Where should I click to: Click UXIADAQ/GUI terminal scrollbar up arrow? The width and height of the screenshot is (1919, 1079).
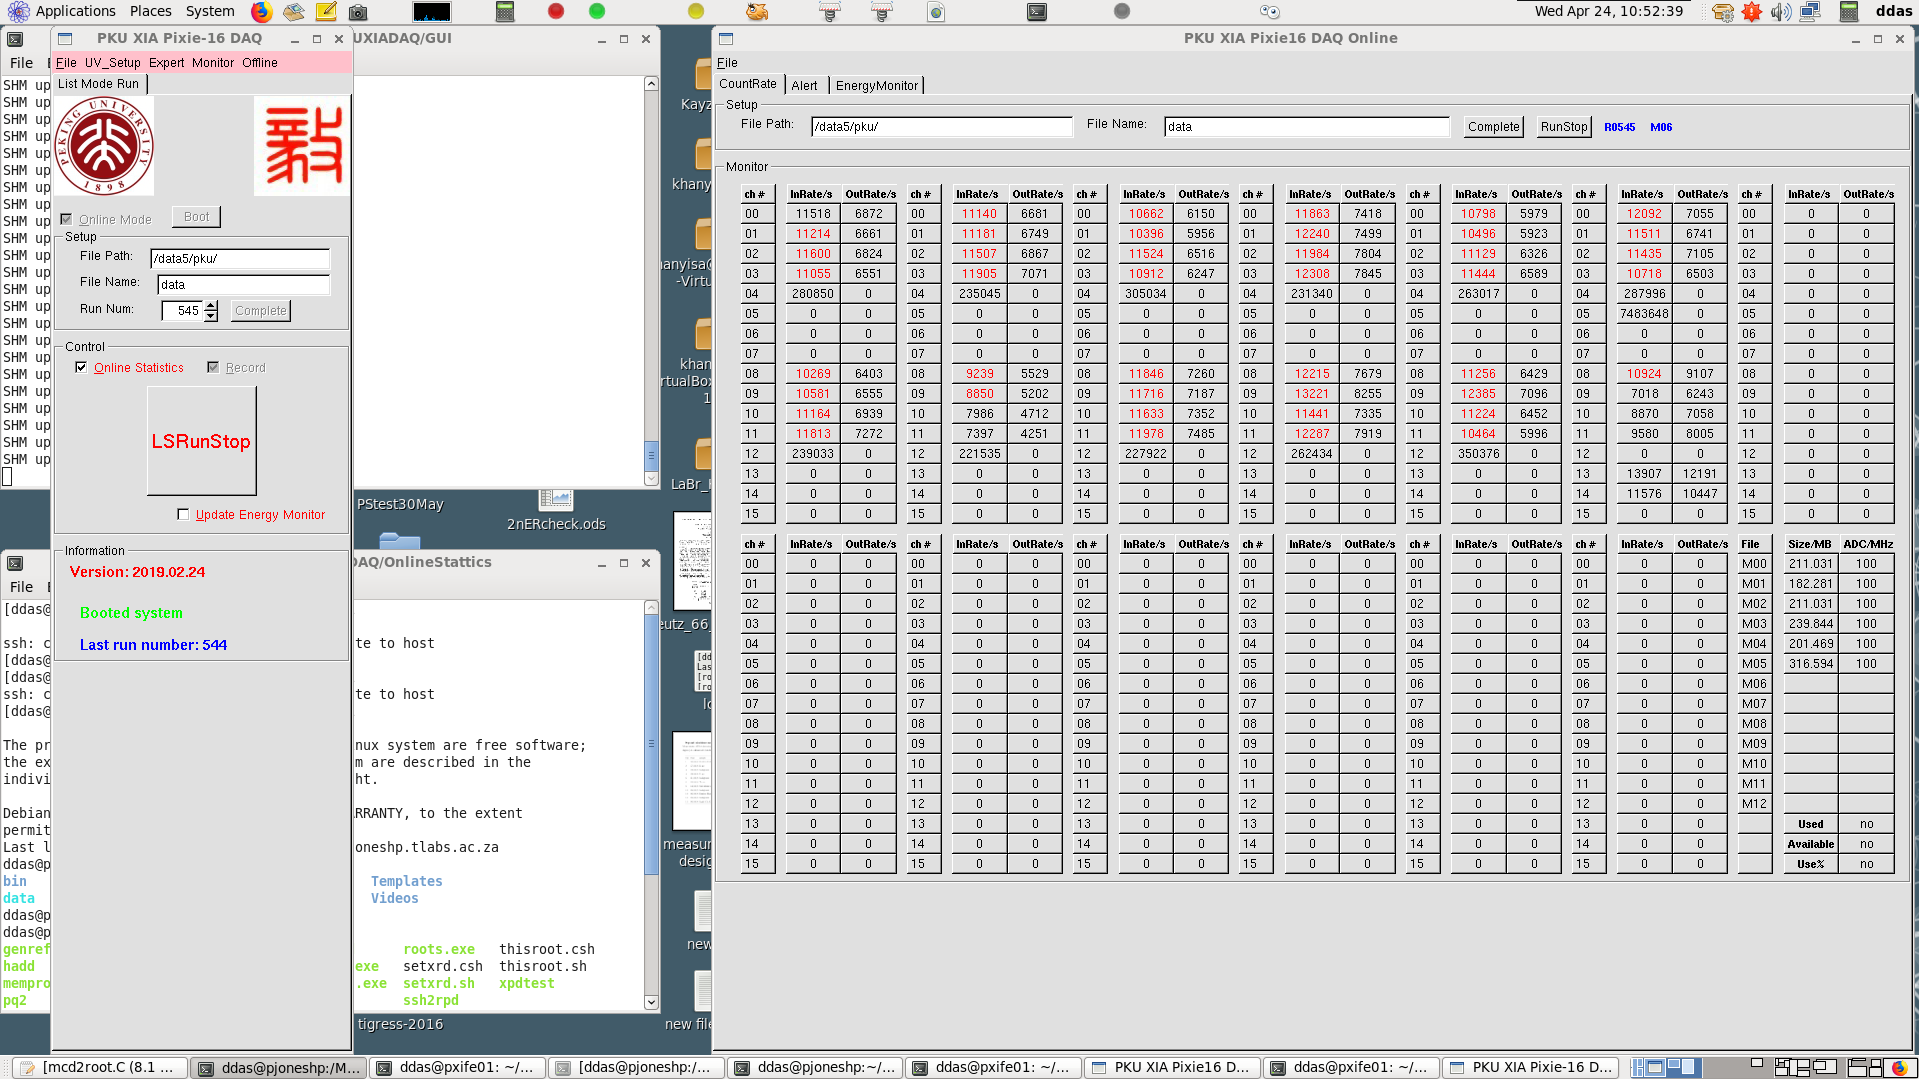651,84
